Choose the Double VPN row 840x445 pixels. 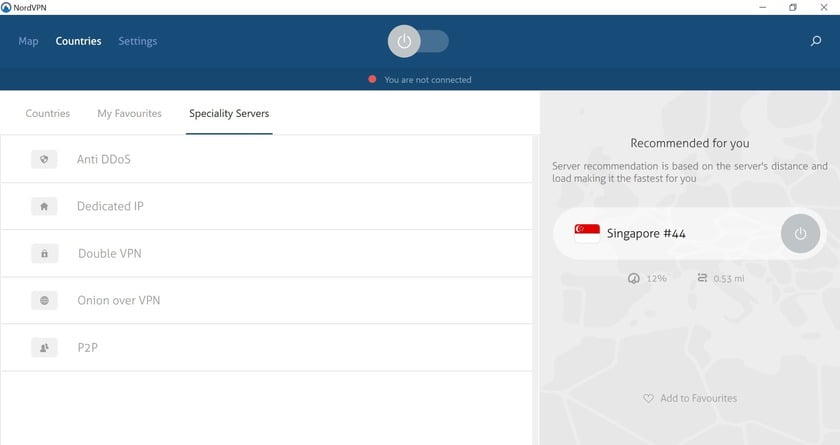267,253
